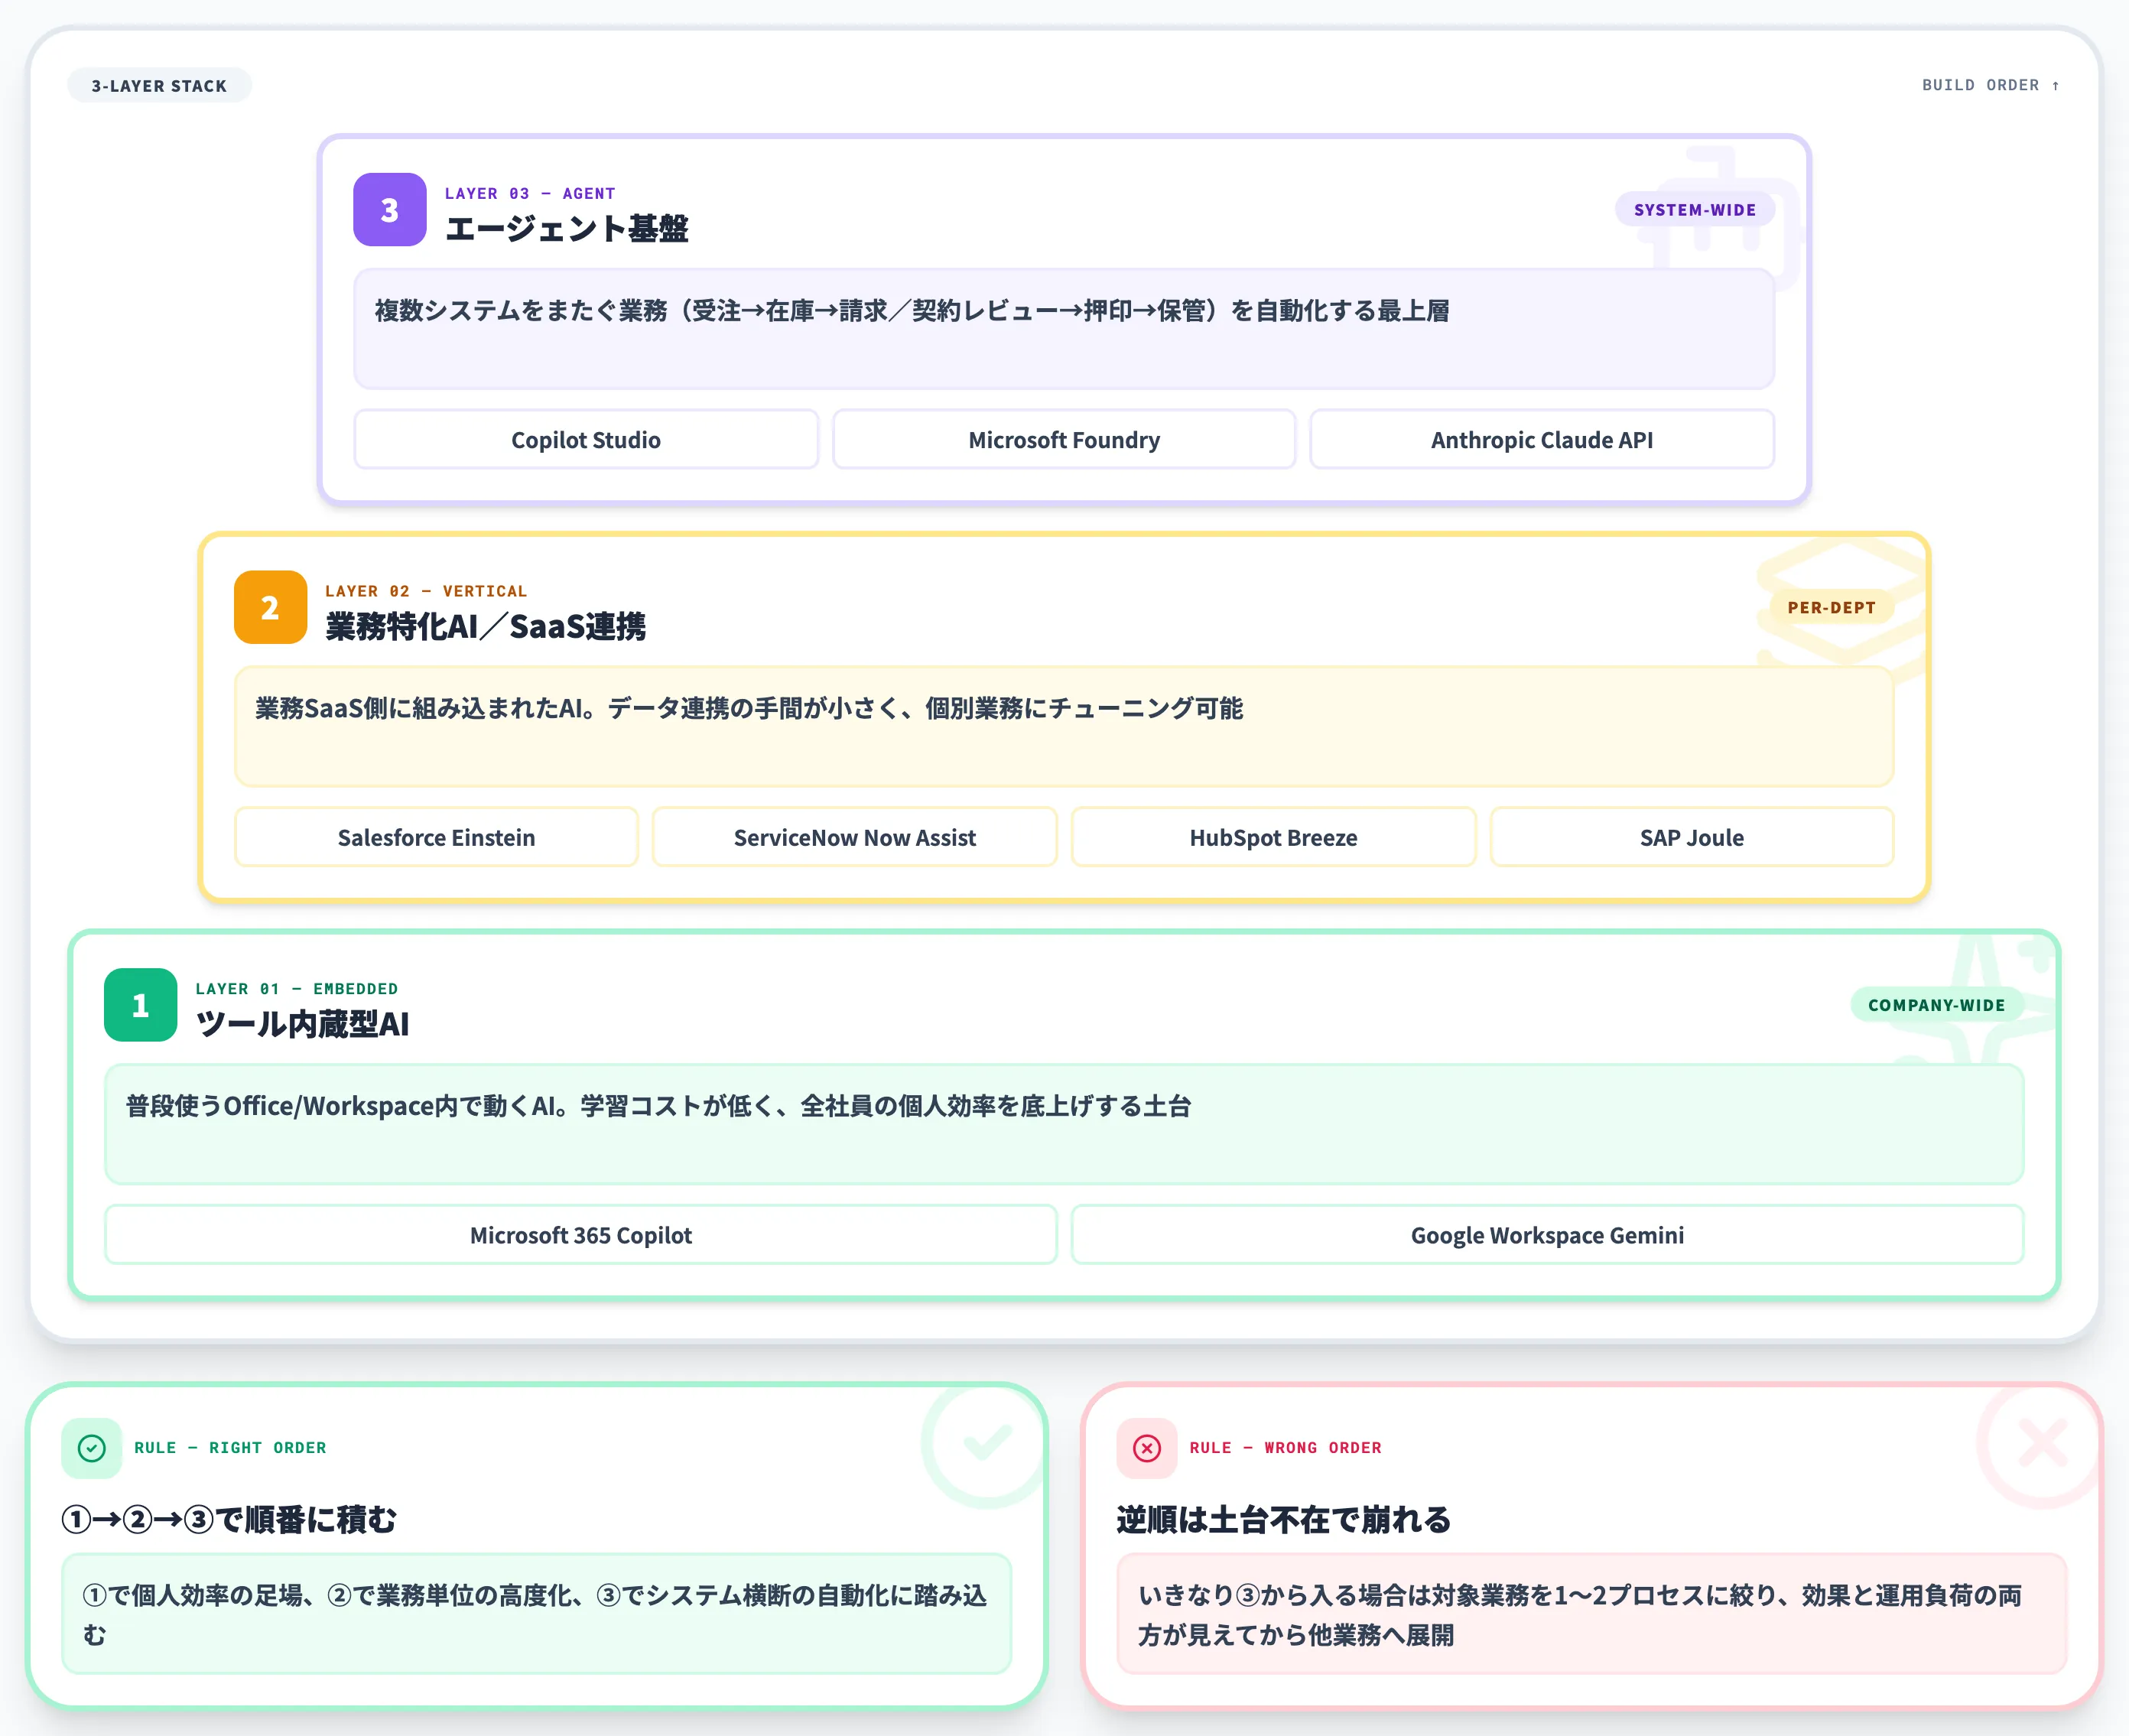Click the PER-DEPT tag

[x=1832, y=607]
